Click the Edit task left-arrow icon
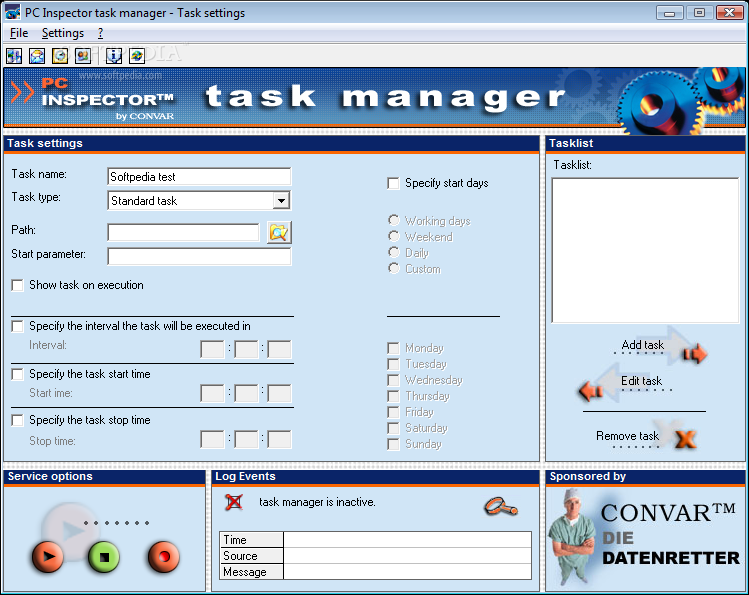This screenshot has width=749, height=595. (590, 391)
